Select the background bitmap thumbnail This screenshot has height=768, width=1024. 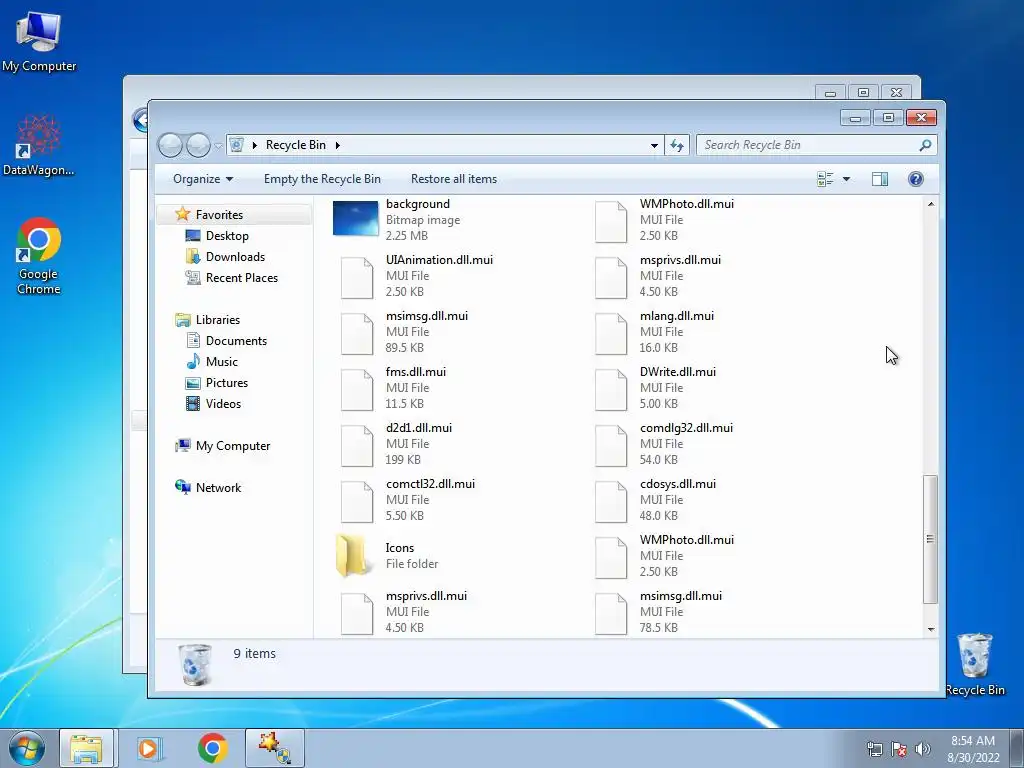pyautogui.click(x=355, y=218)
